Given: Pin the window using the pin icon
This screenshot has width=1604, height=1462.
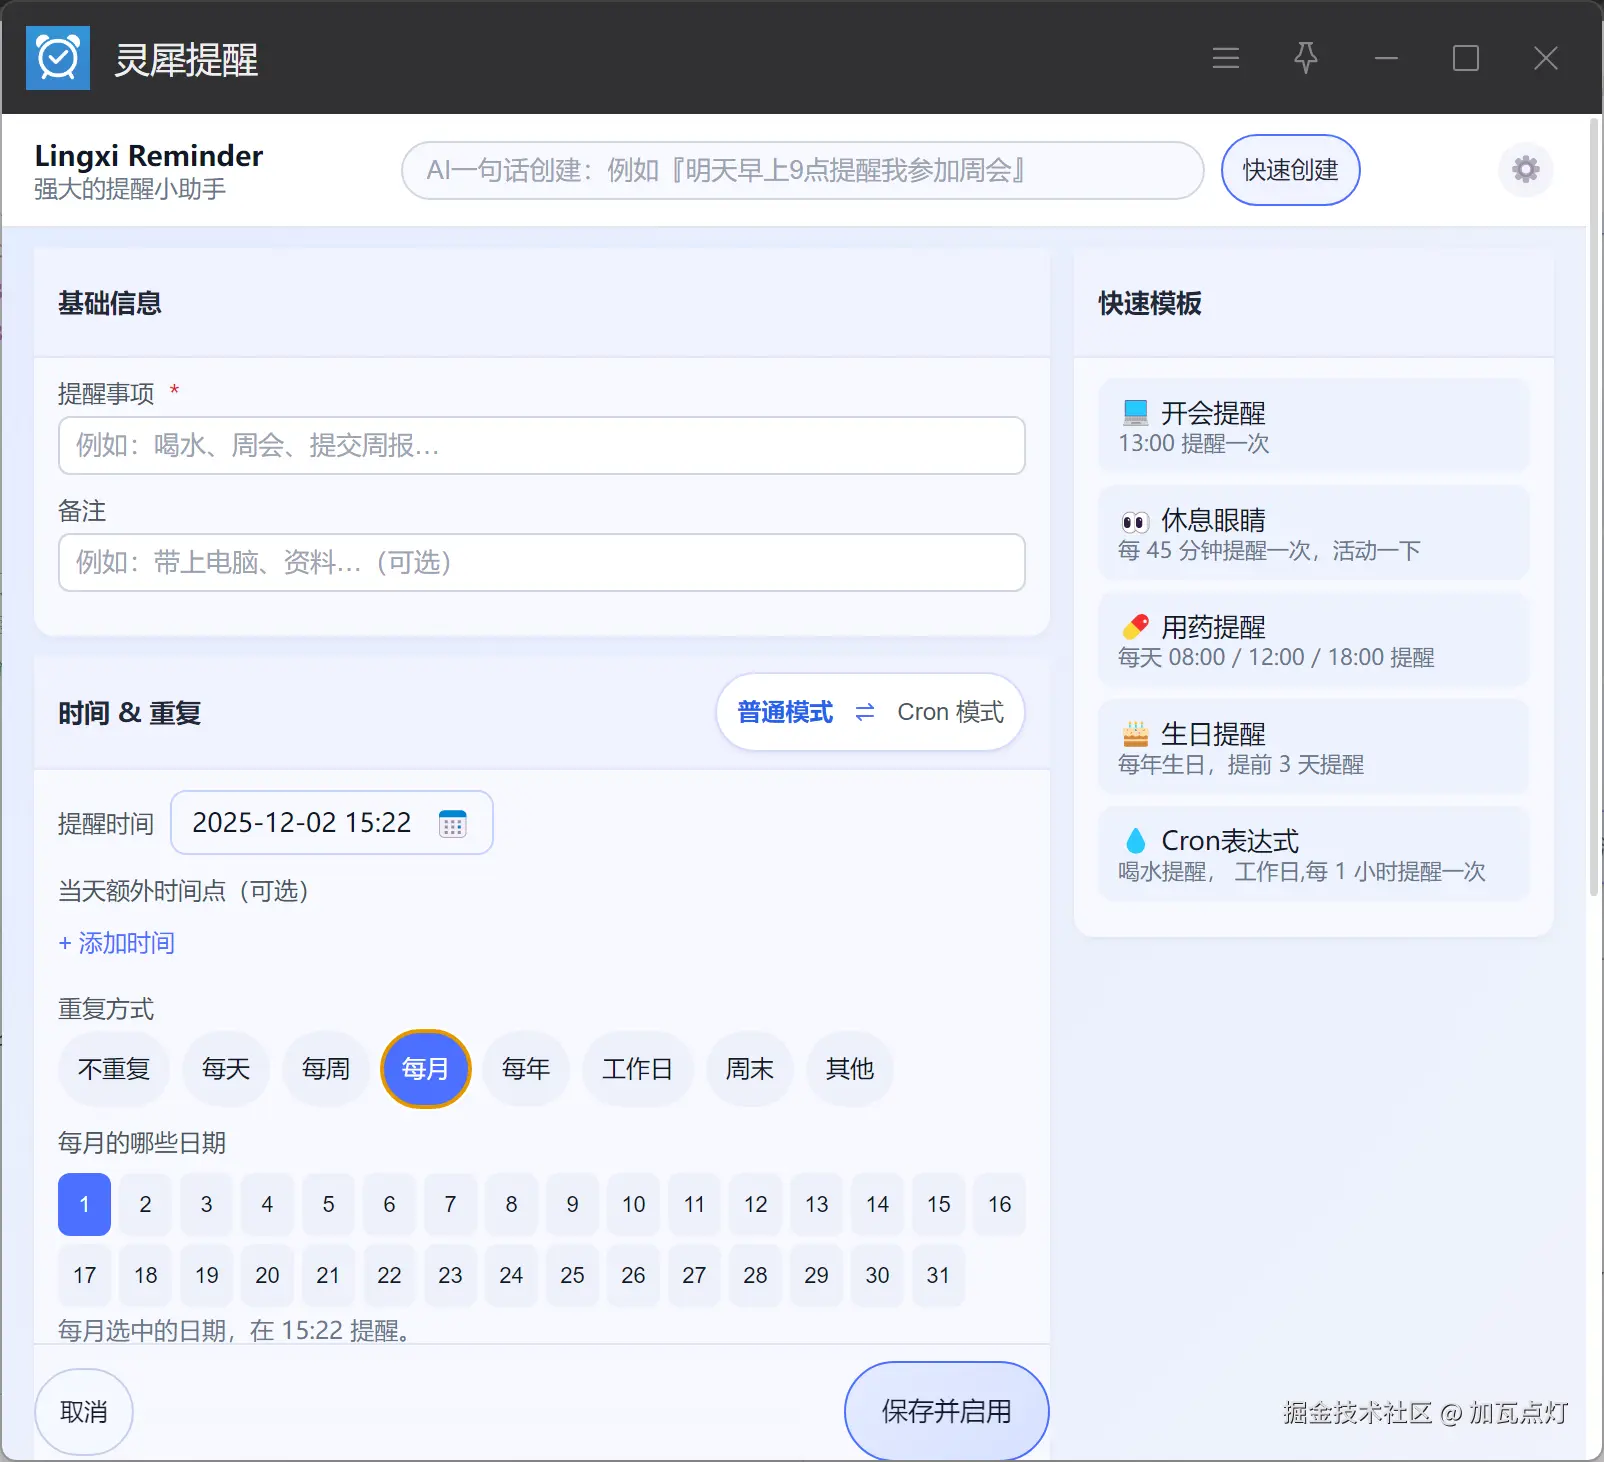Looking at the screenshot, I should [1305, 58].
